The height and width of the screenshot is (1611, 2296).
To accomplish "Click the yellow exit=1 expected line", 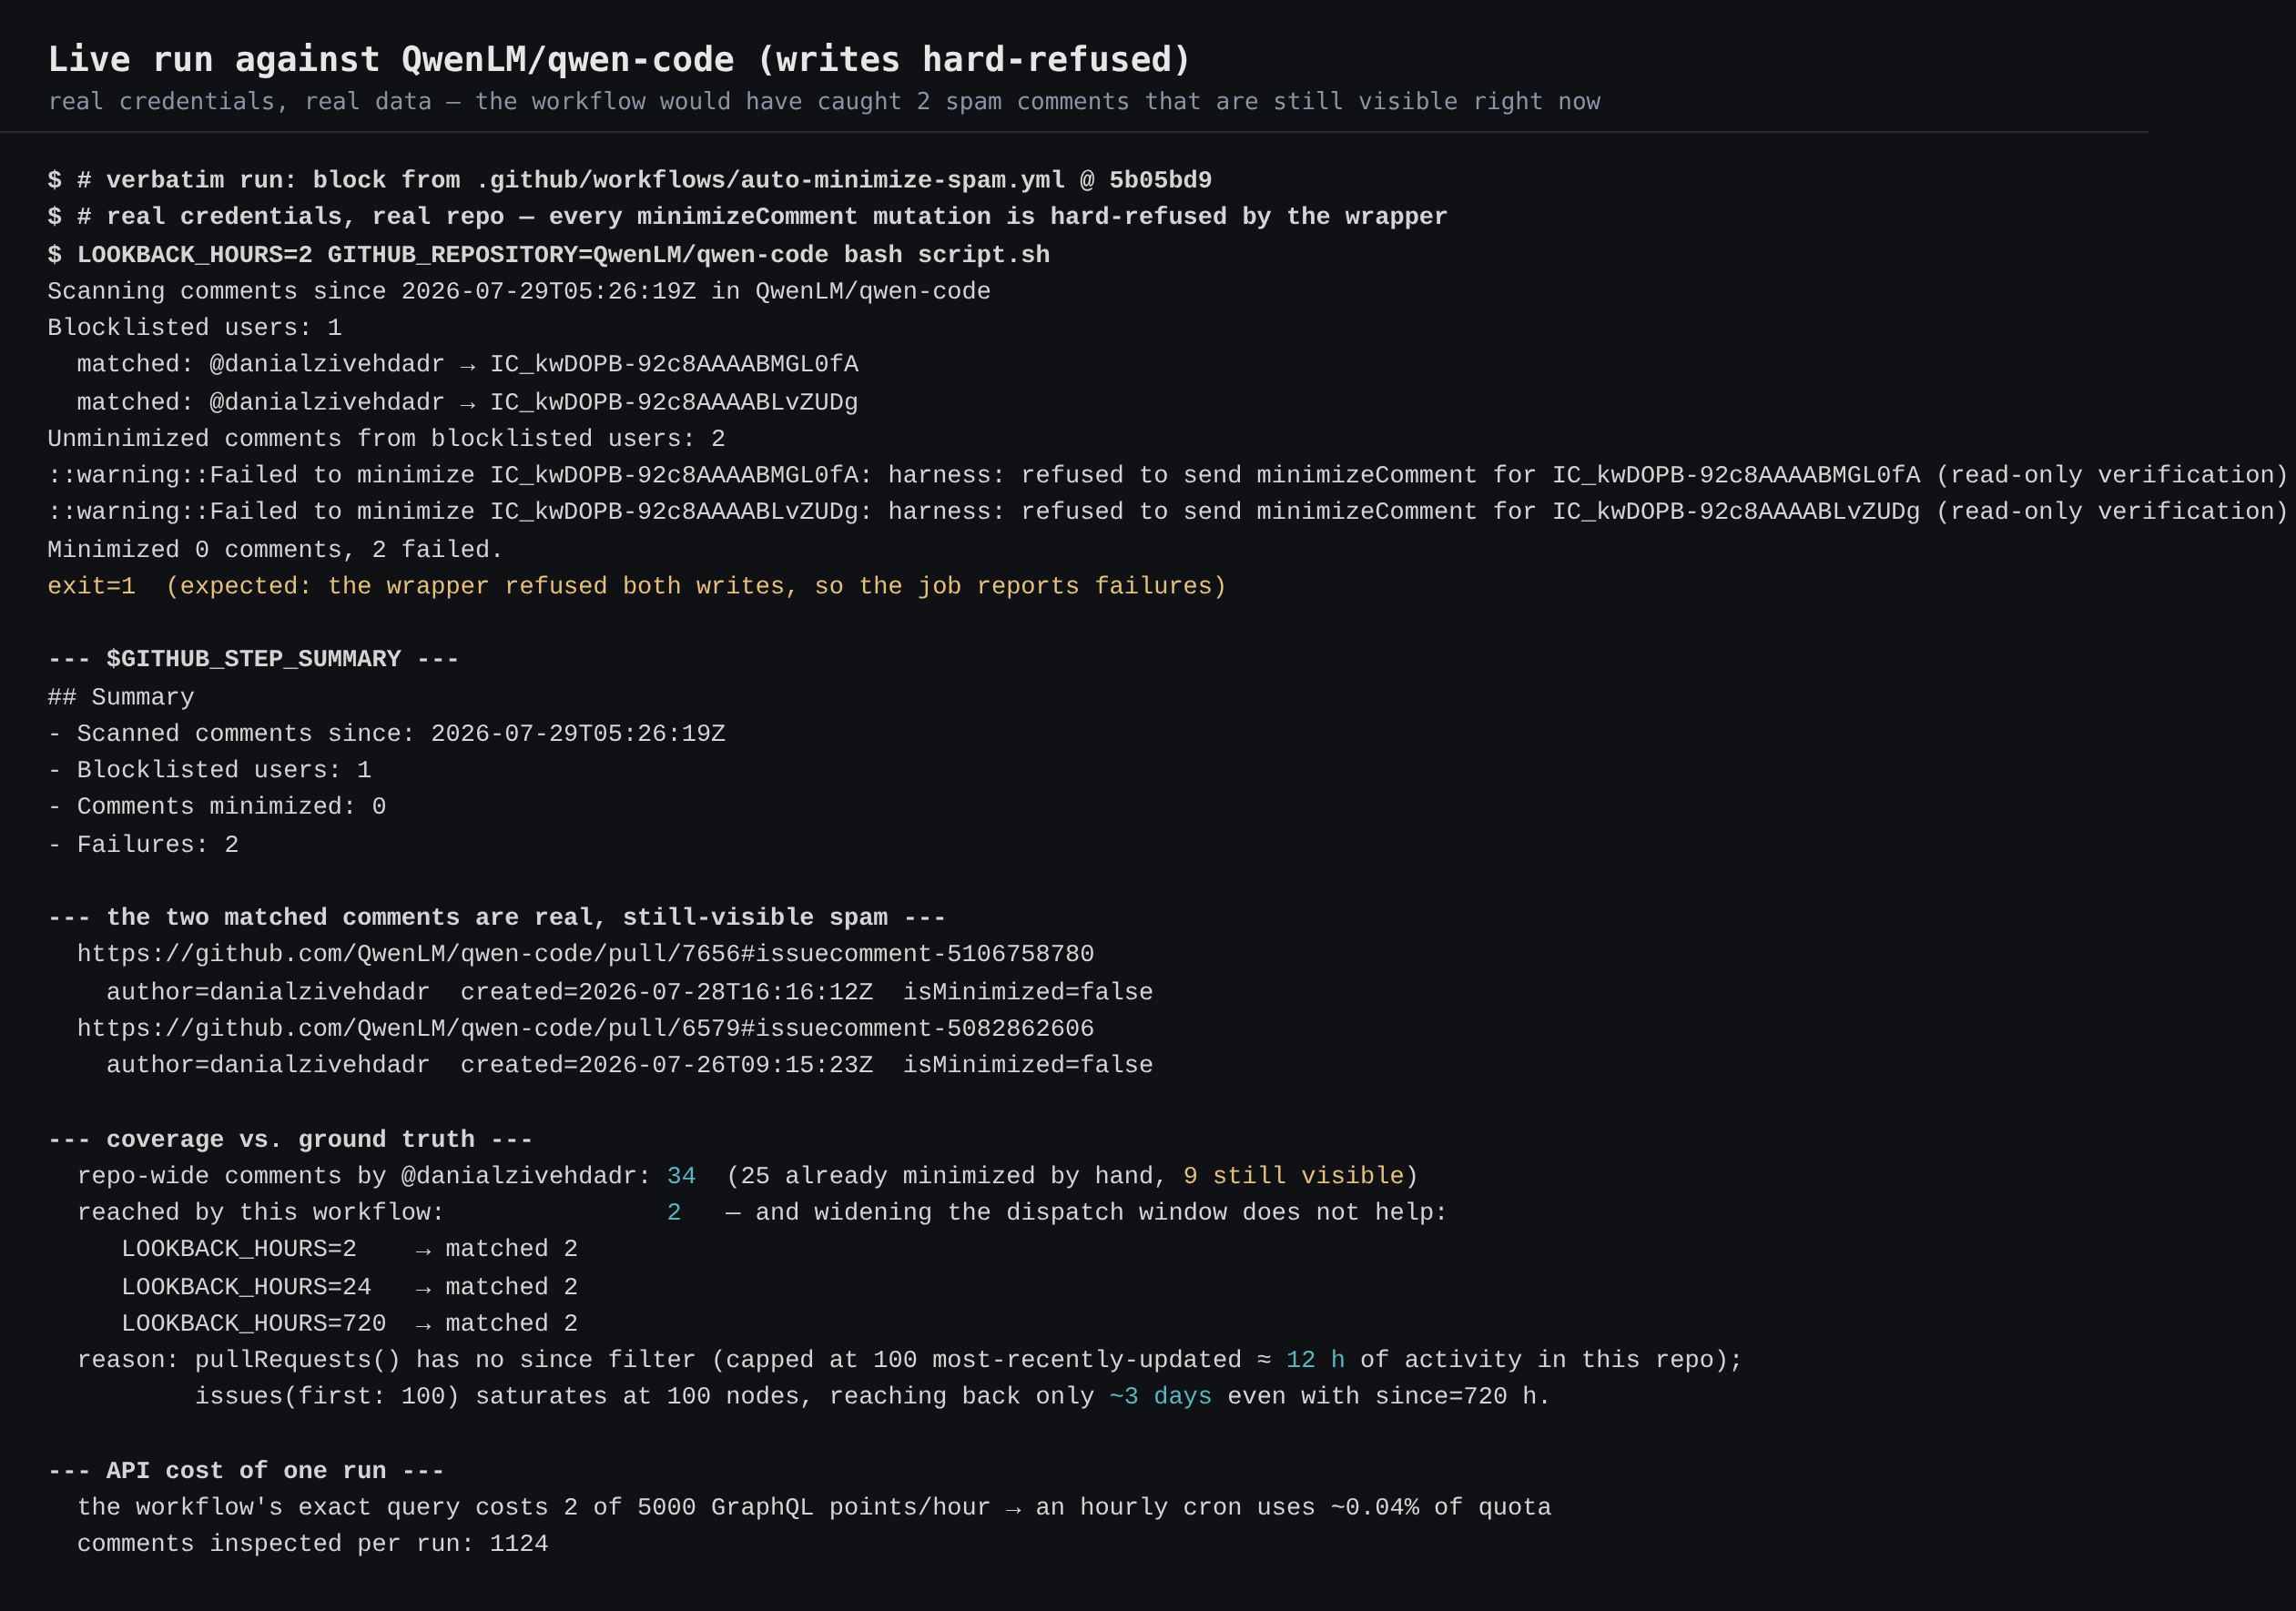I will click(x=637, y=586).
